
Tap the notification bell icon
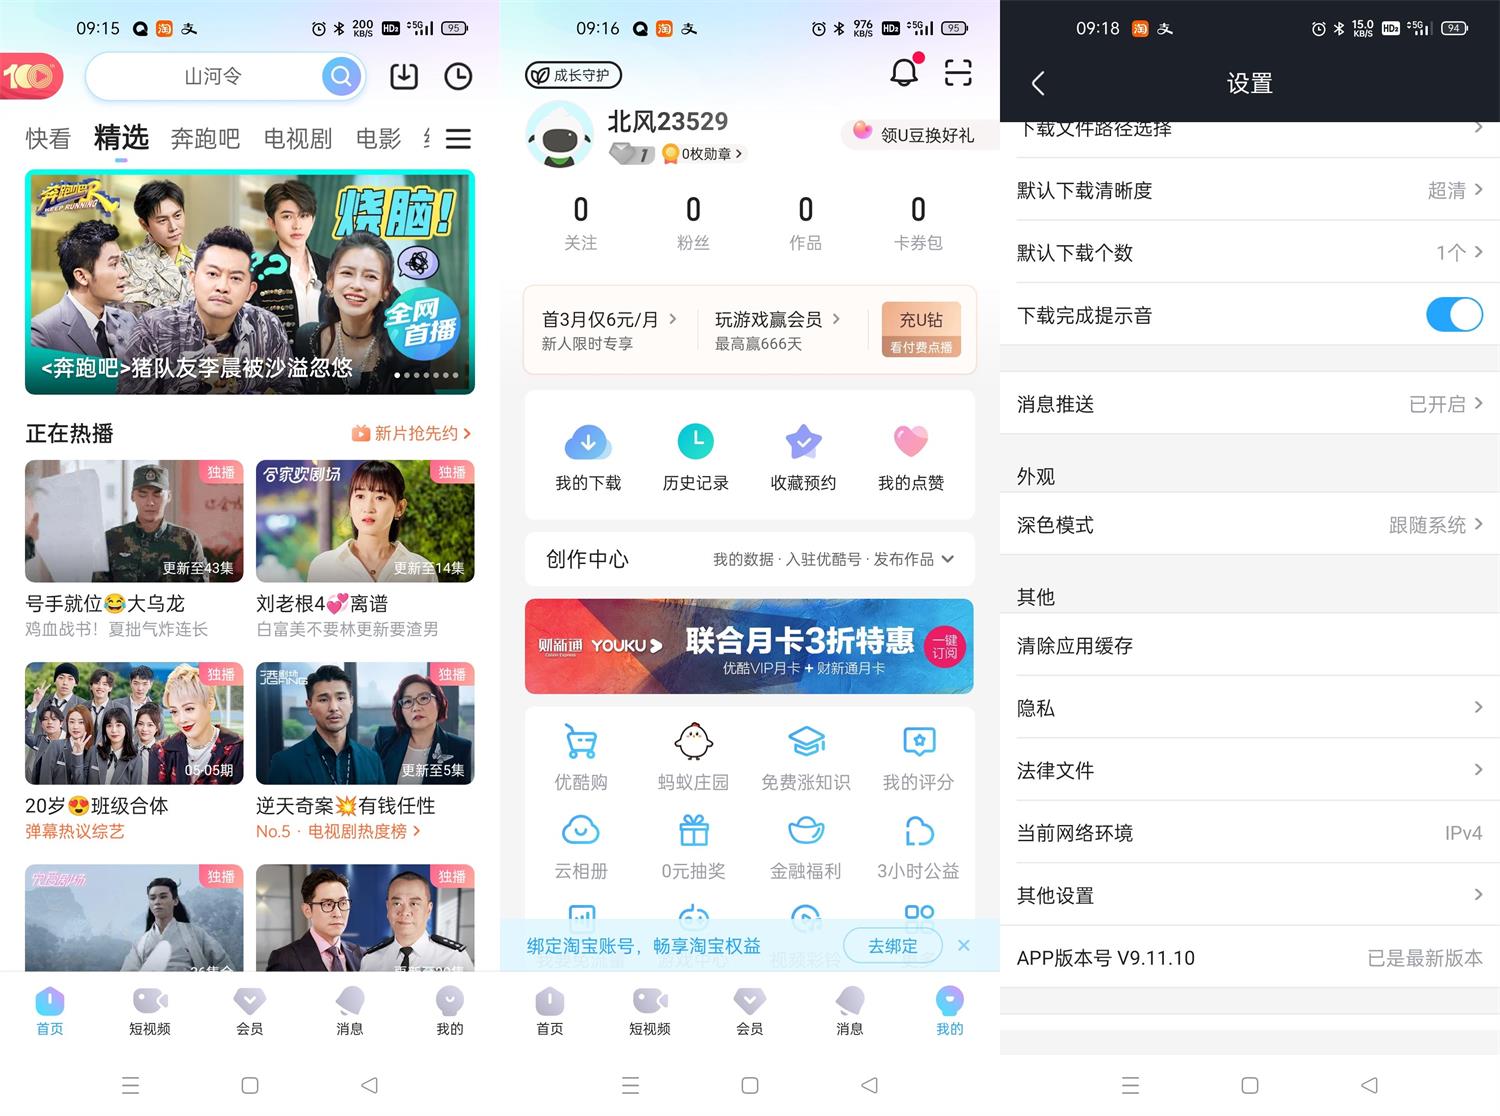904,72
